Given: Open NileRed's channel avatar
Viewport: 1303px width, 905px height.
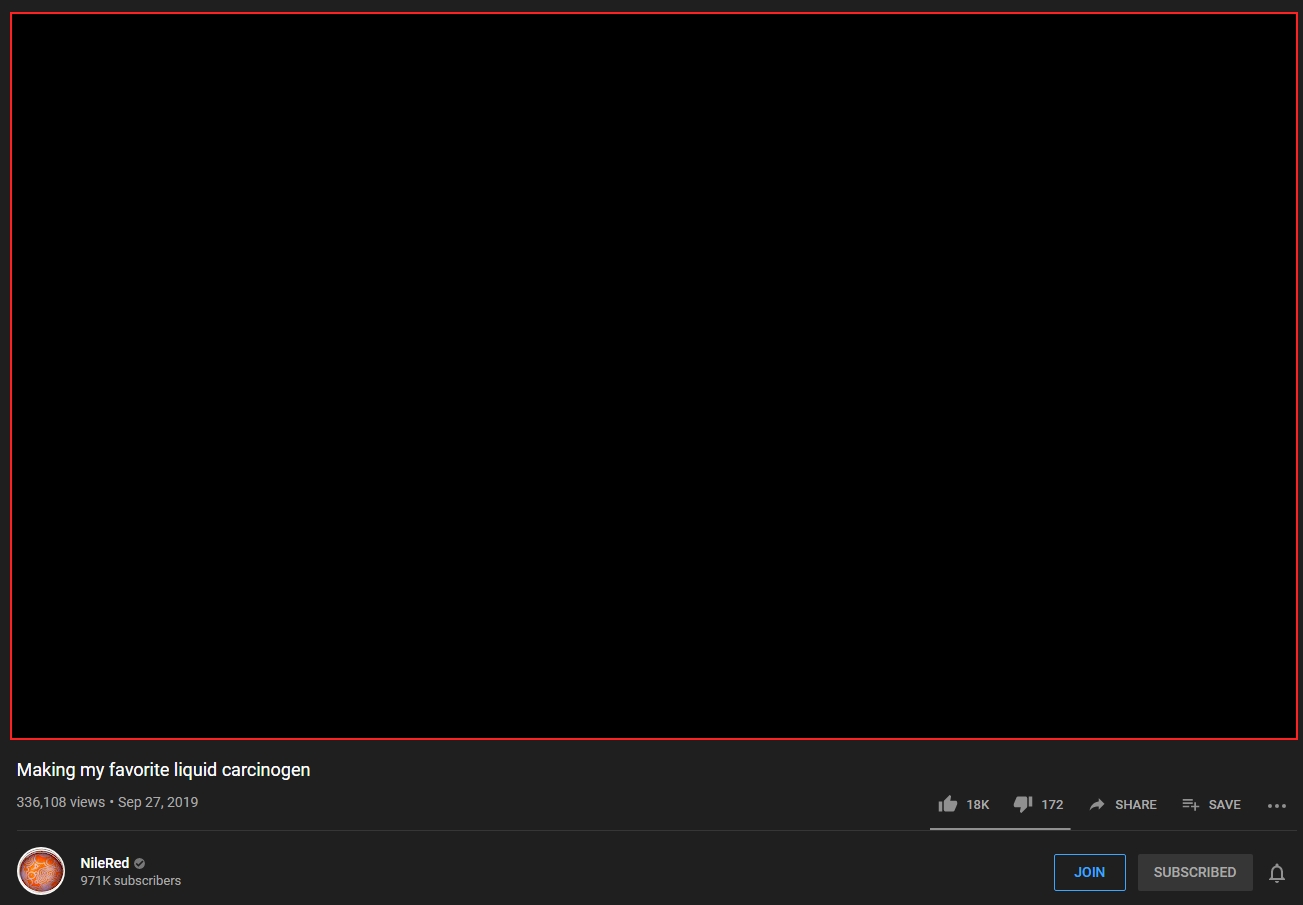Looking at the screenshot, I should tap(41, 871).
